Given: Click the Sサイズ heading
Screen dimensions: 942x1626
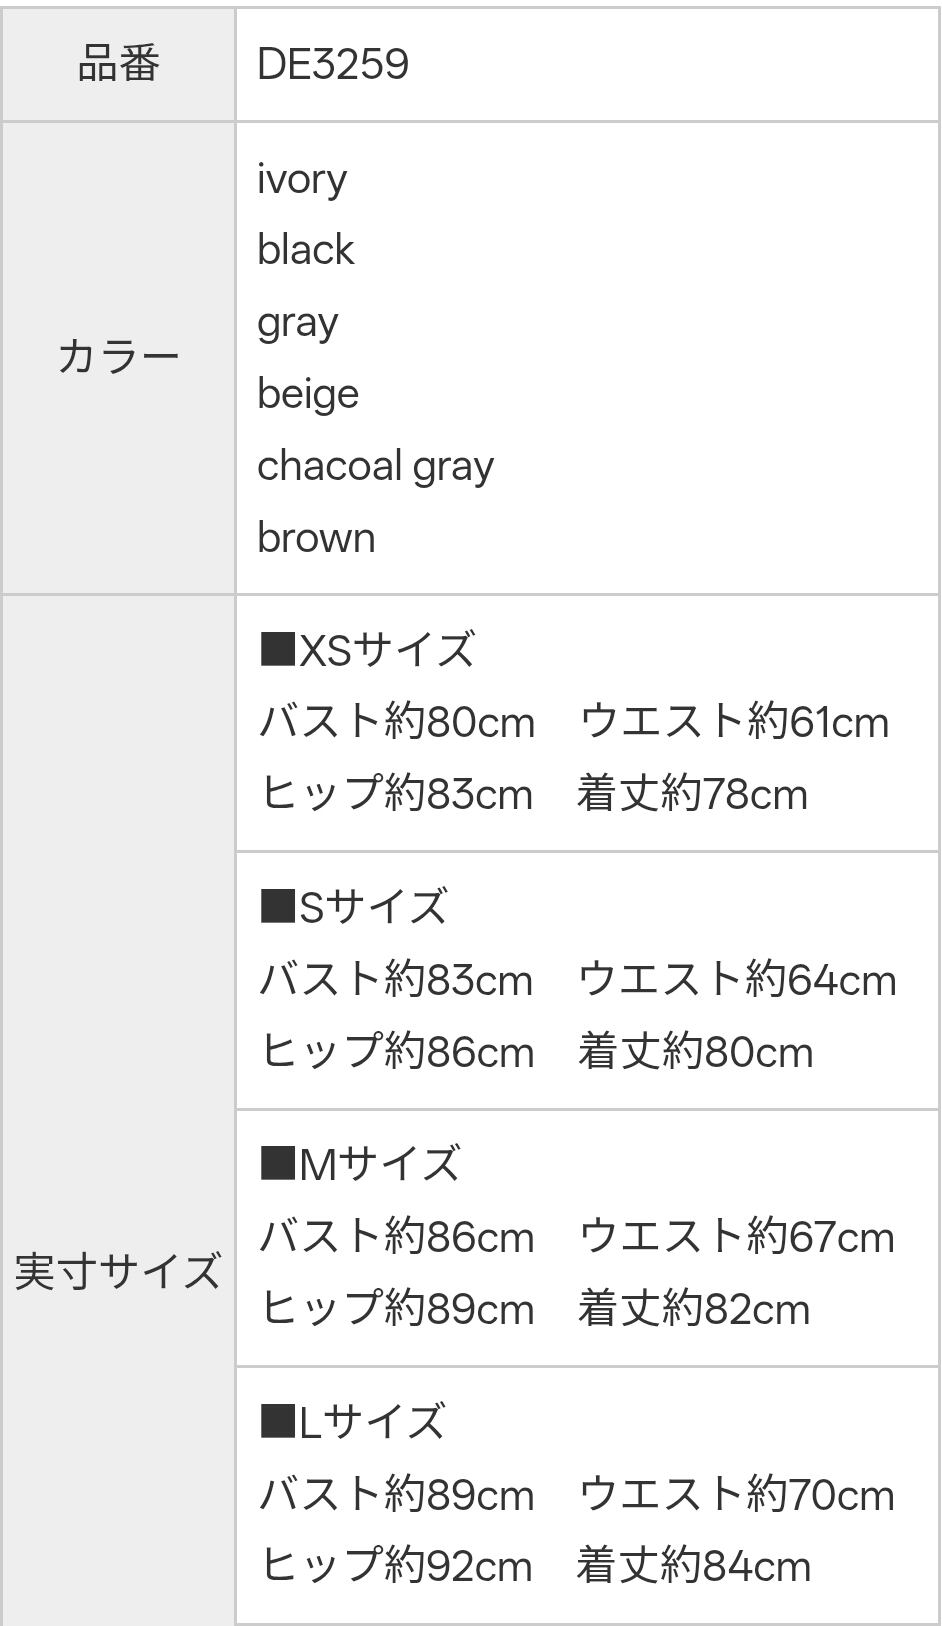Looking at the screenshot, I should (x=353, y=907).
